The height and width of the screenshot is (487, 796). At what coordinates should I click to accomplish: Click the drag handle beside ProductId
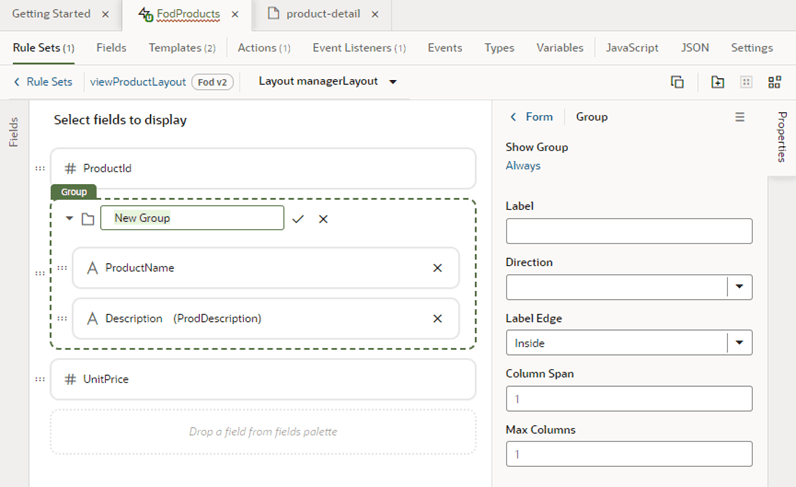[x=40, y=168]
